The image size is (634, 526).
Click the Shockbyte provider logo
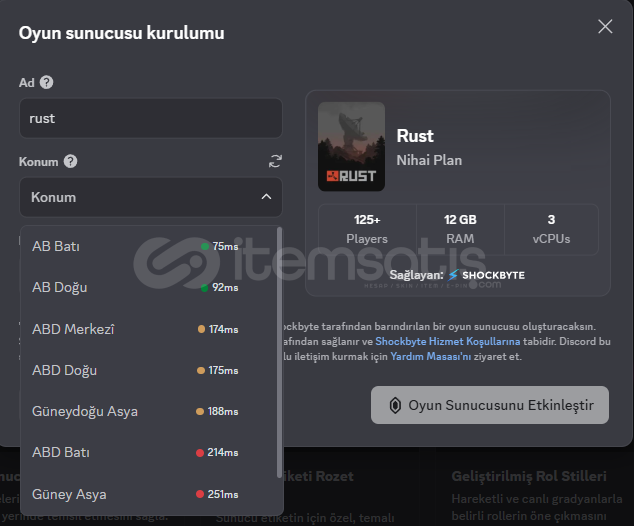pos(486,275)
